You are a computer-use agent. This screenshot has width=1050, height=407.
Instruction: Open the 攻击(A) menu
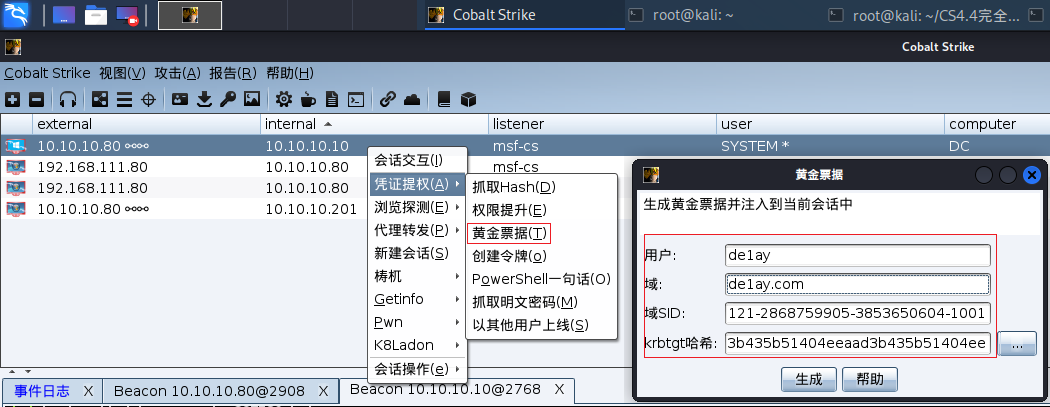177,73
